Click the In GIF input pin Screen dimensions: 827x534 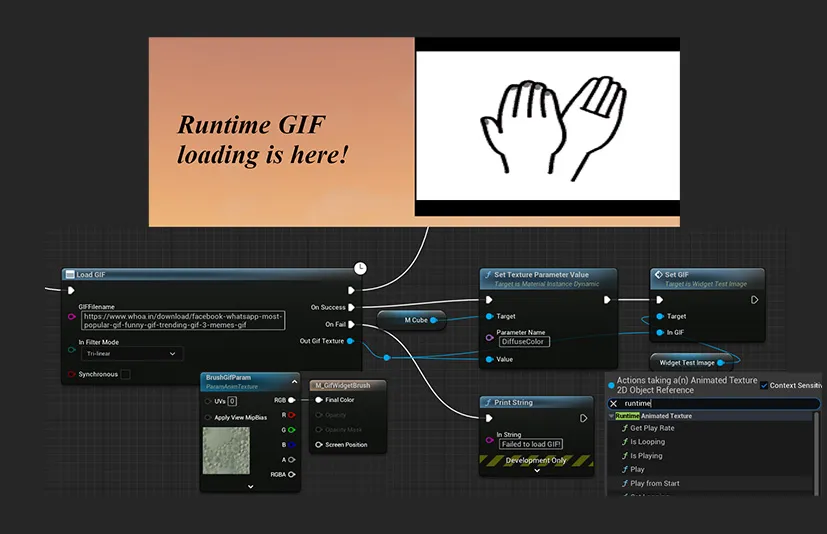659,332
